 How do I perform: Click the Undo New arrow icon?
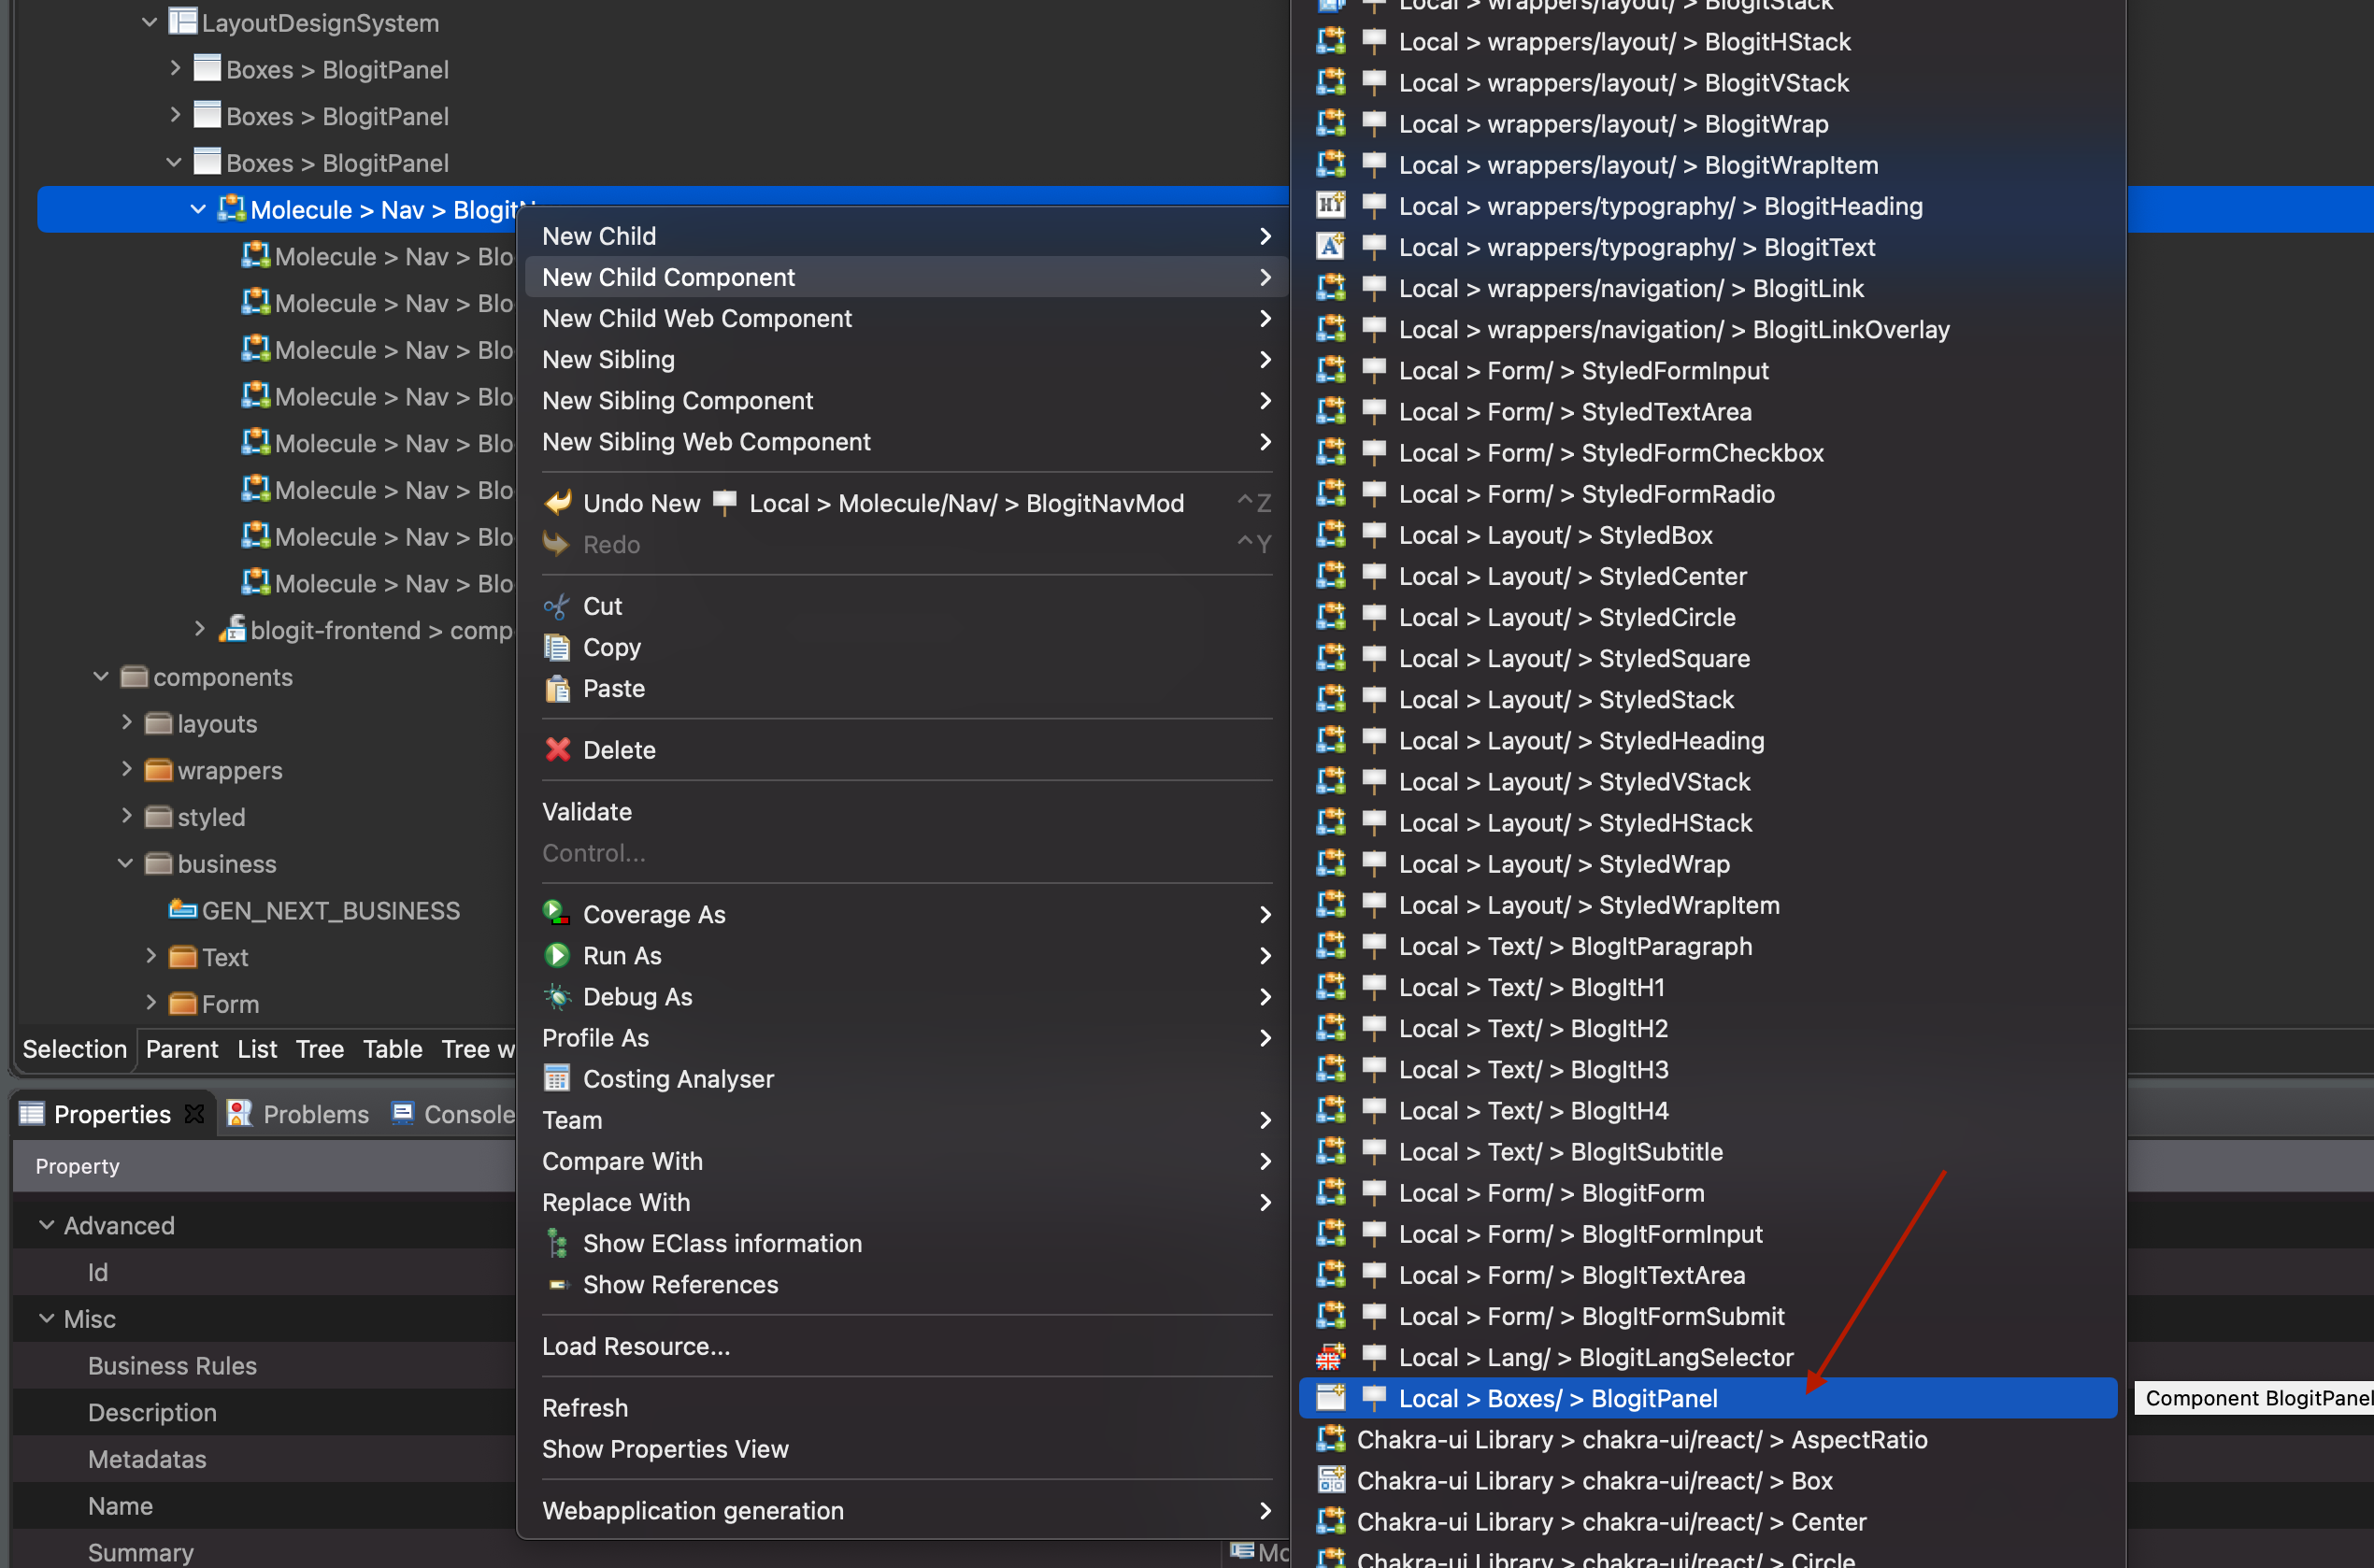coord(557,503)
